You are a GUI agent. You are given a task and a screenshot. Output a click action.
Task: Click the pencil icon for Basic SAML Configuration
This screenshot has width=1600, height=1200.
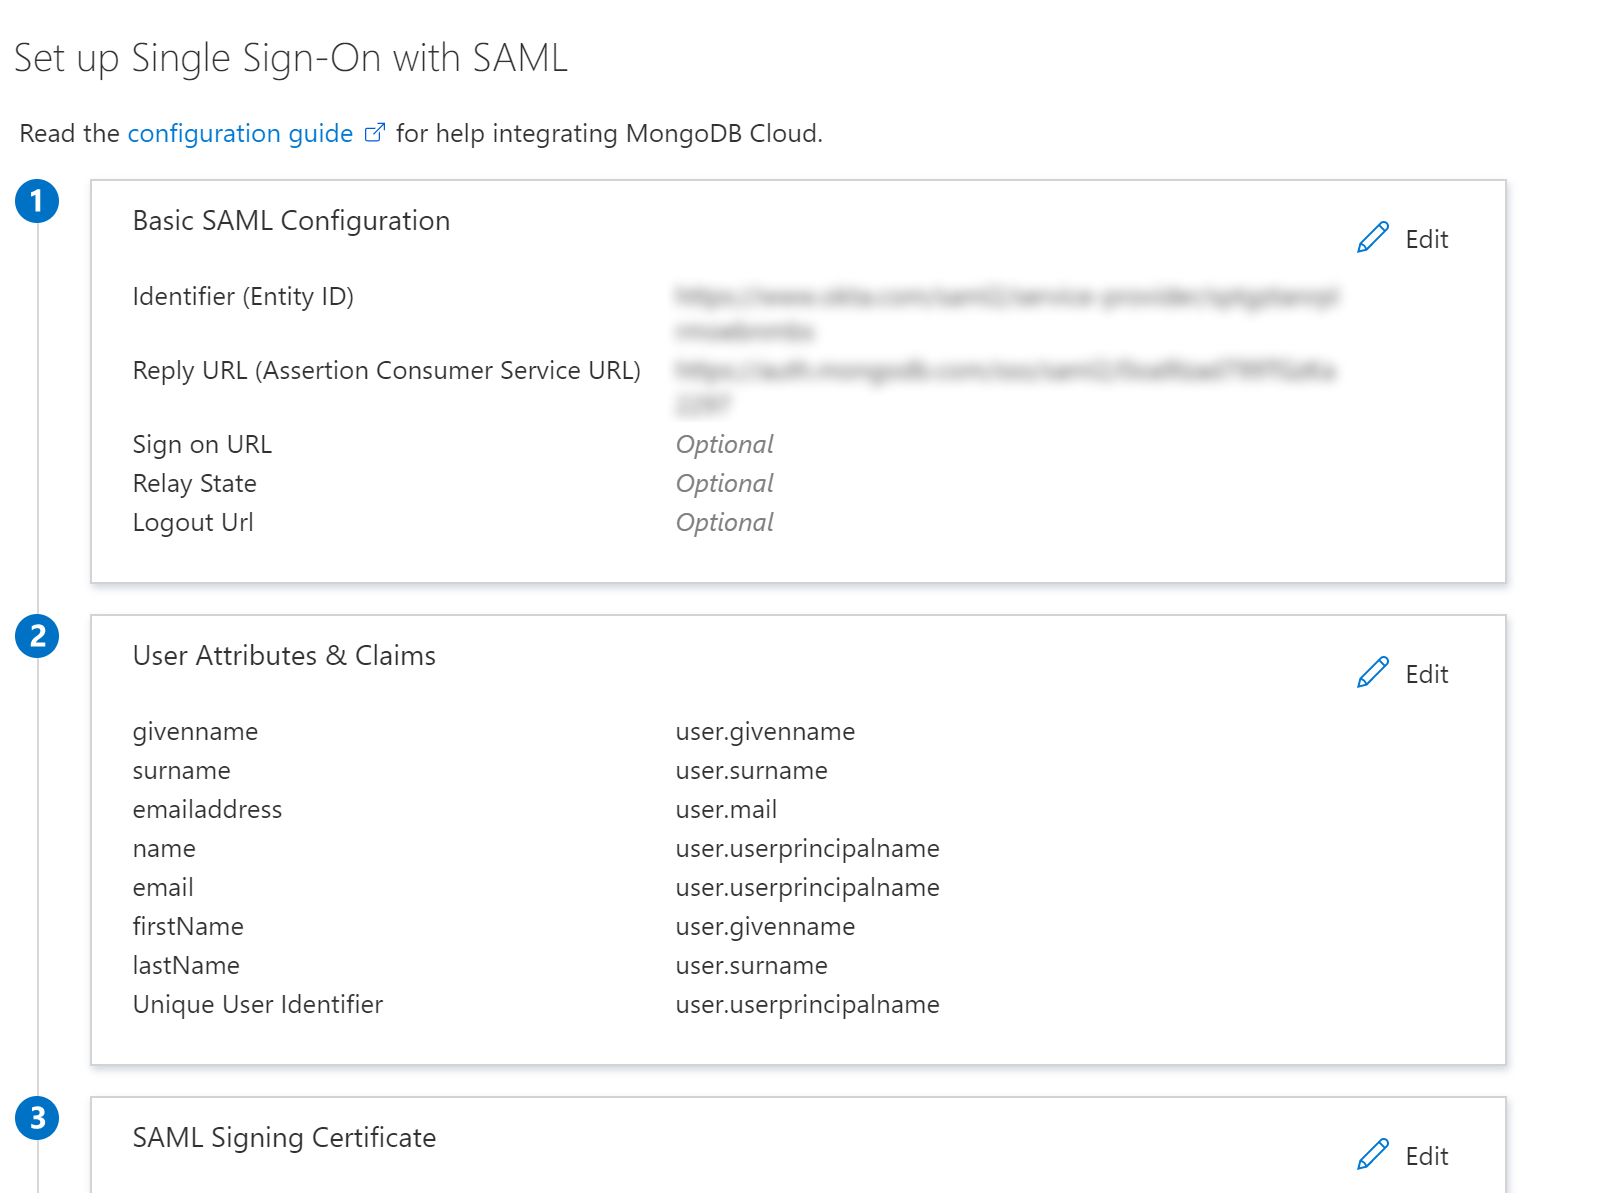pyautogui.click(x=1372, y=238)
